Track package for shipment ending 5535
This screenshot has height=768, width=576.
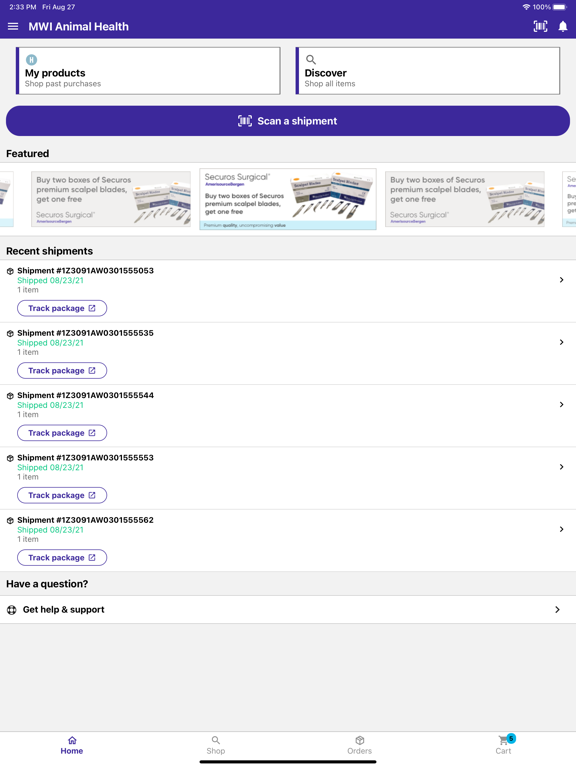coord(62,371)
